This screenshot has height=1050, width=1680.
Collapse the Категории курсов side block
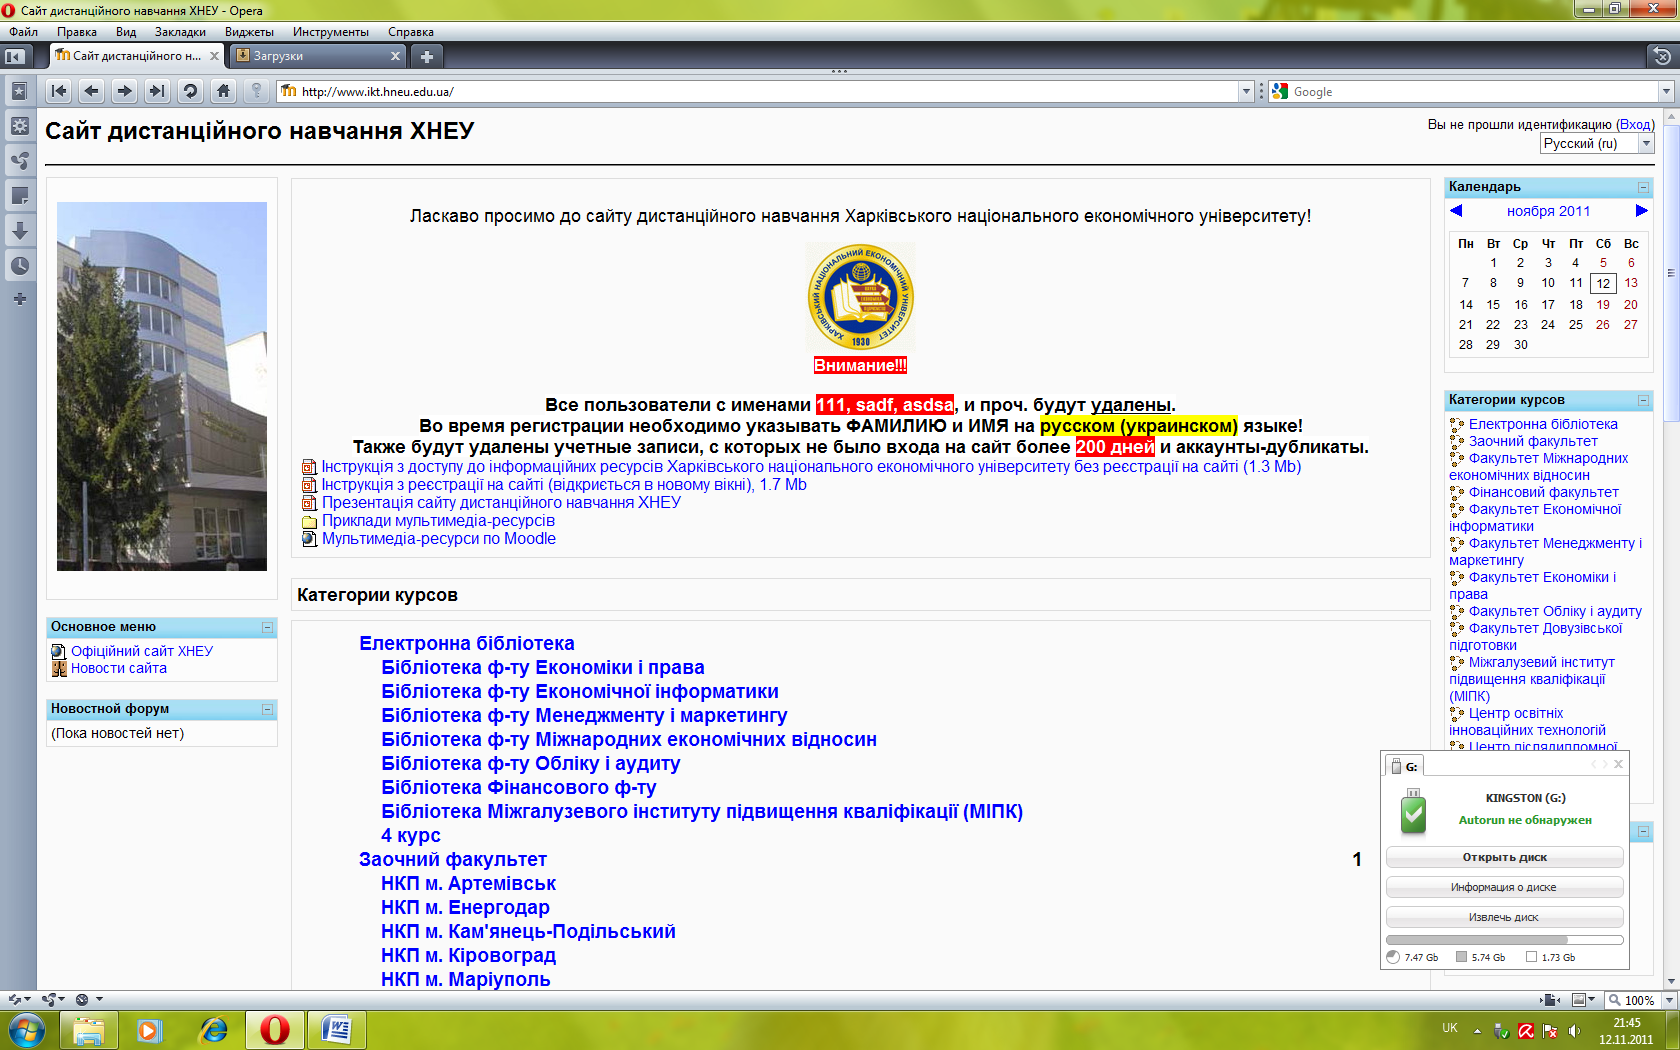click(1643, 400)
